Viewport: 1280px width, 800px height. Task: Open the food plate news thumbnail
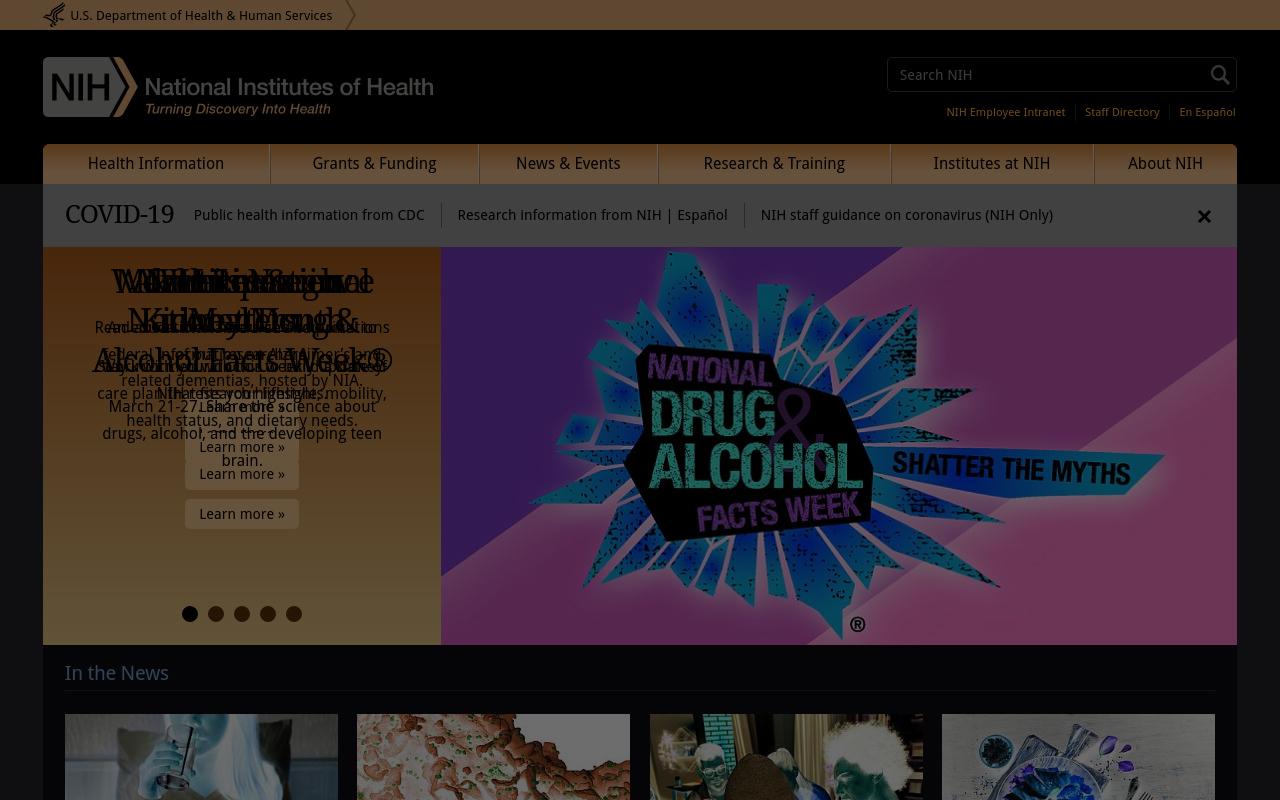[1078, 757]
